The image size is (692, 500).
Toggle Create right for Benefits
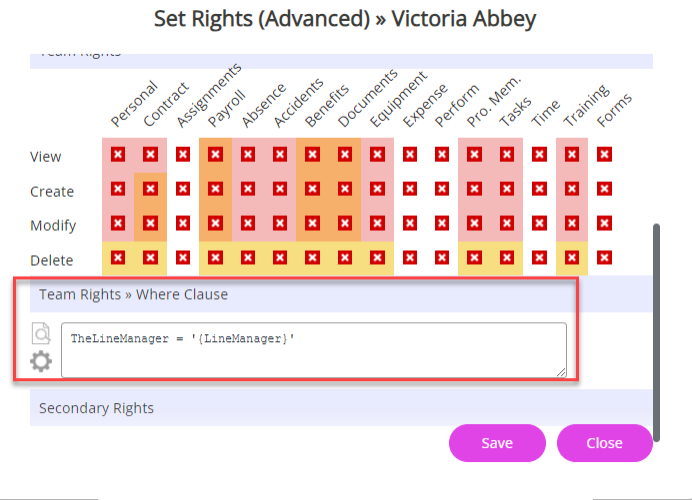[312, 189]
